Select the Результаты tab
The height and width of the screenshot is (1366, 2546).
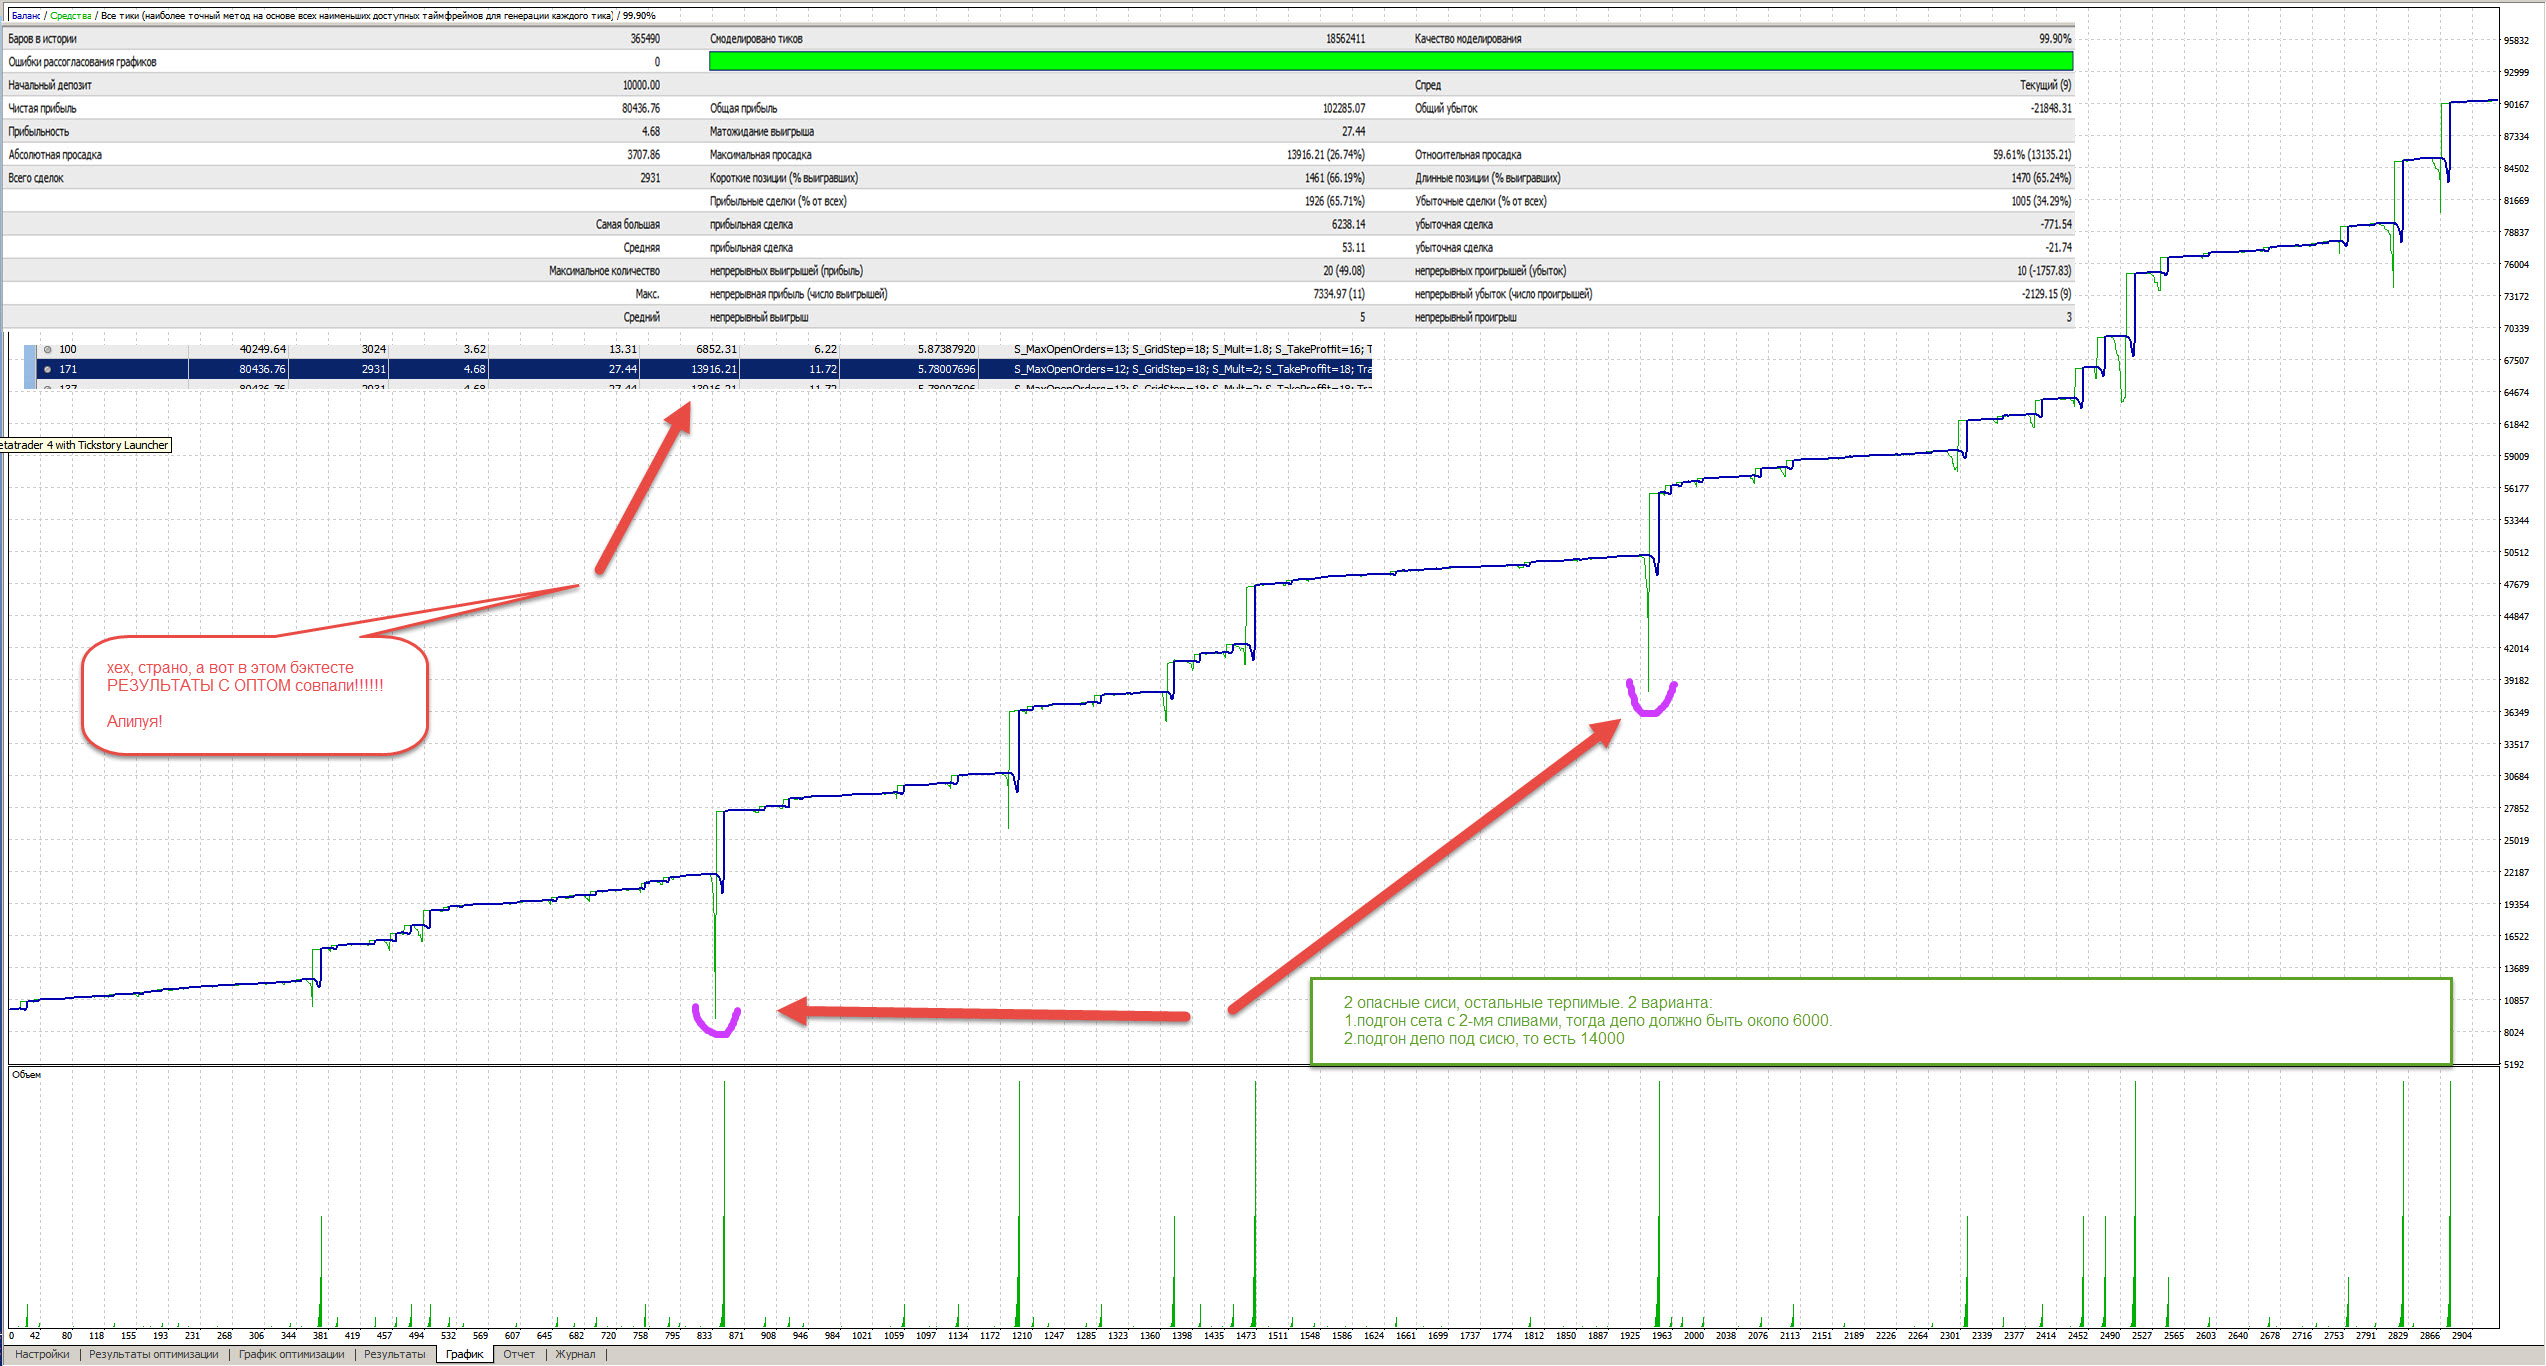tap(394, 1354)
